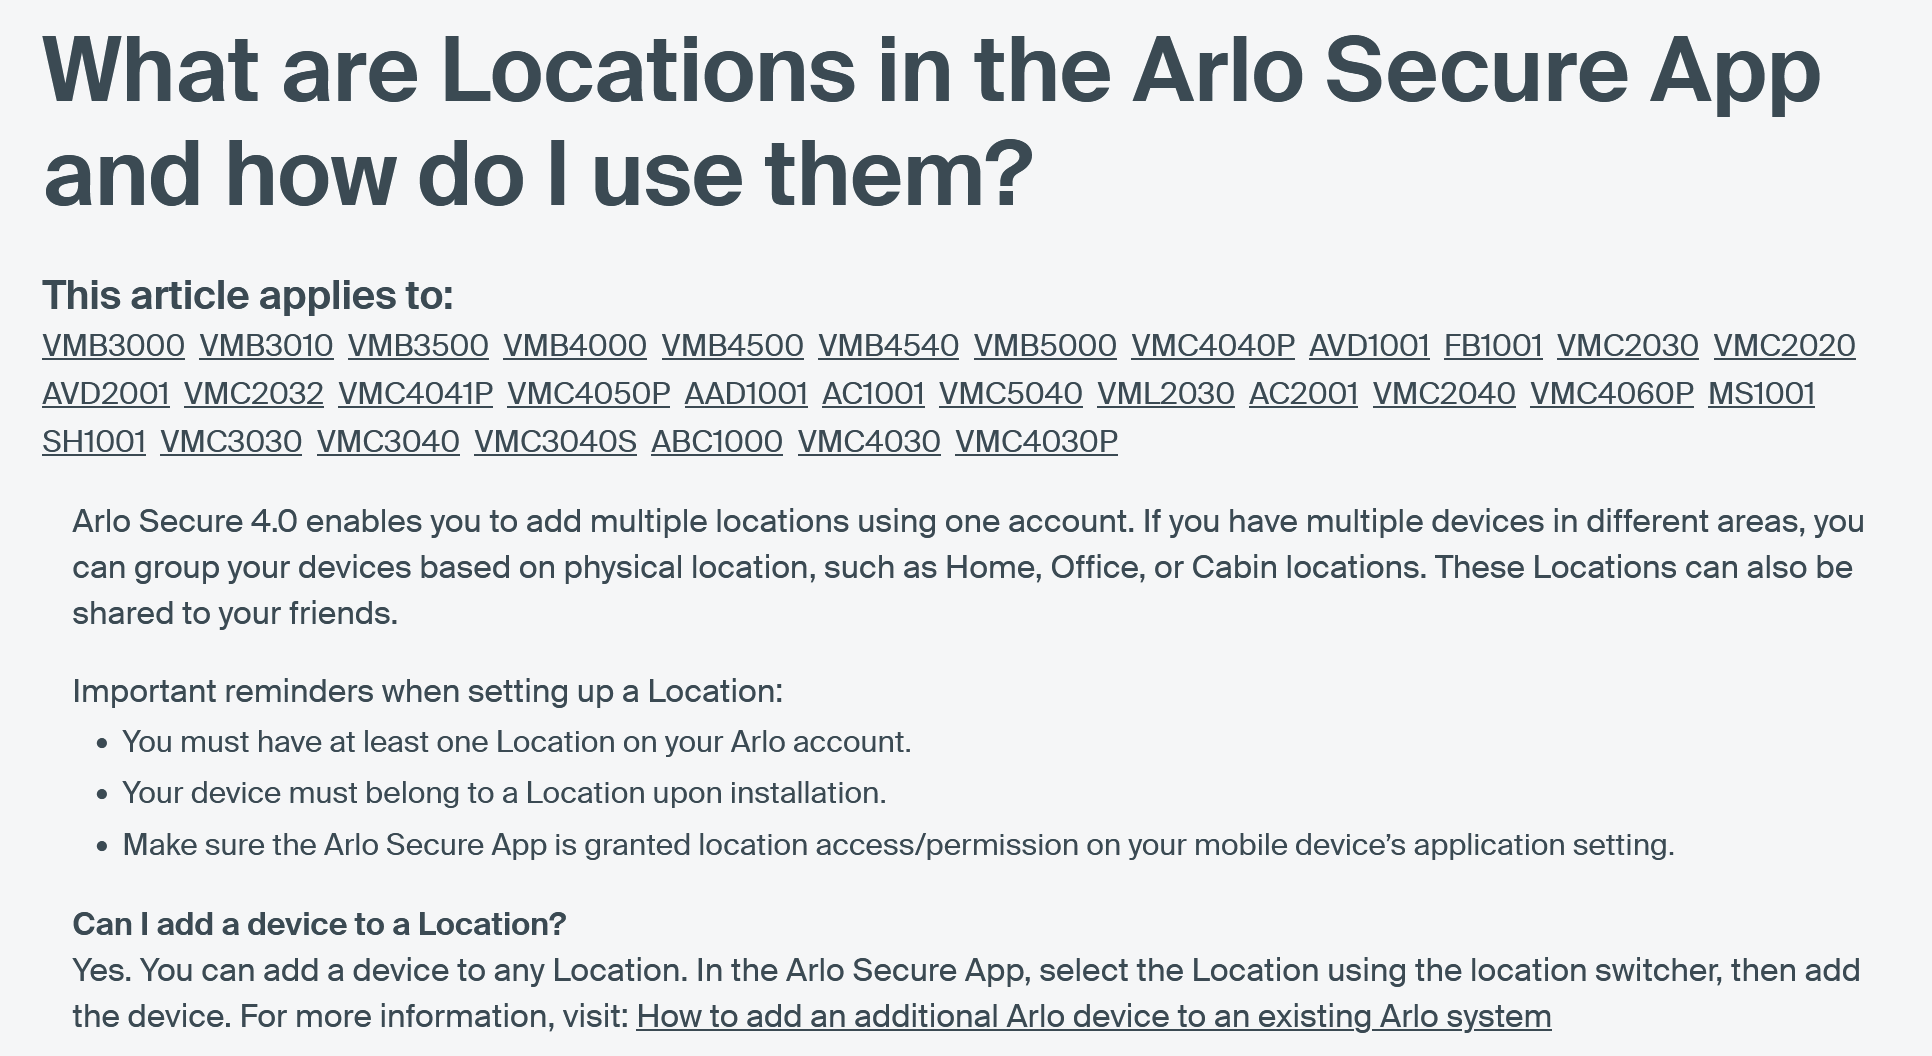Open the AVD2001 product link

coord(106,394)
